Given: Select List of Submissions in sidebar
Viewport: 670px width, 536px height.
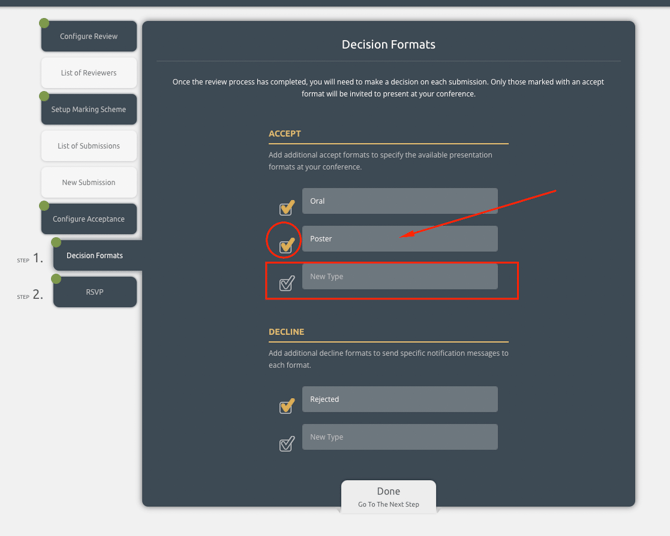Looking at the screenshot, I should [x=89, y=146].
